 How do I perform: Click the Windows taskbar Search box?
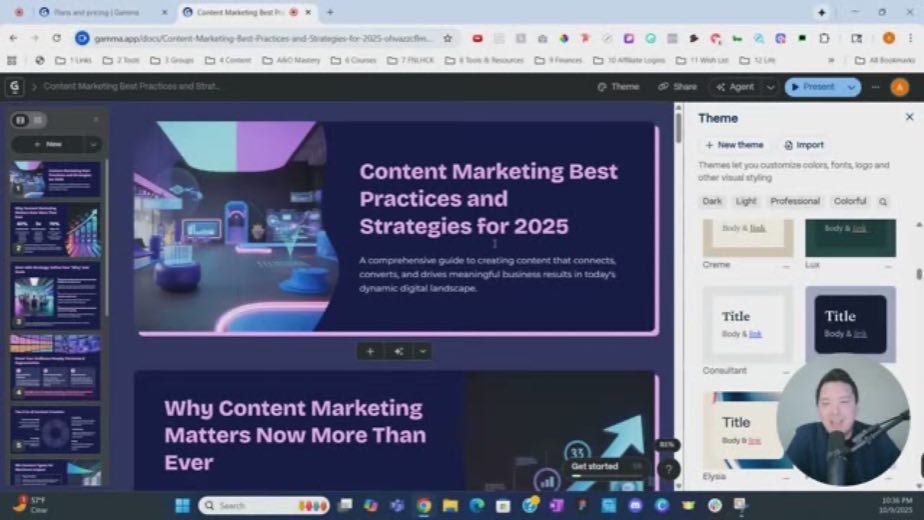click(263, 506)
